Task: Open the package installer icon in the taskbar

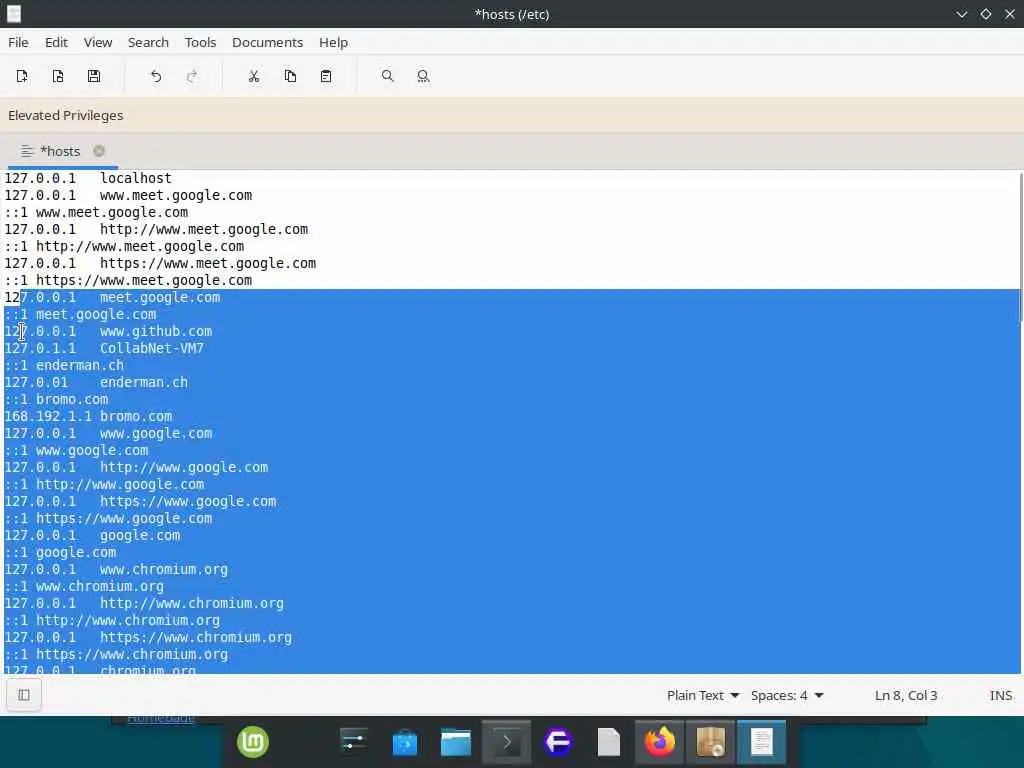Action: (x=711, y=743)
